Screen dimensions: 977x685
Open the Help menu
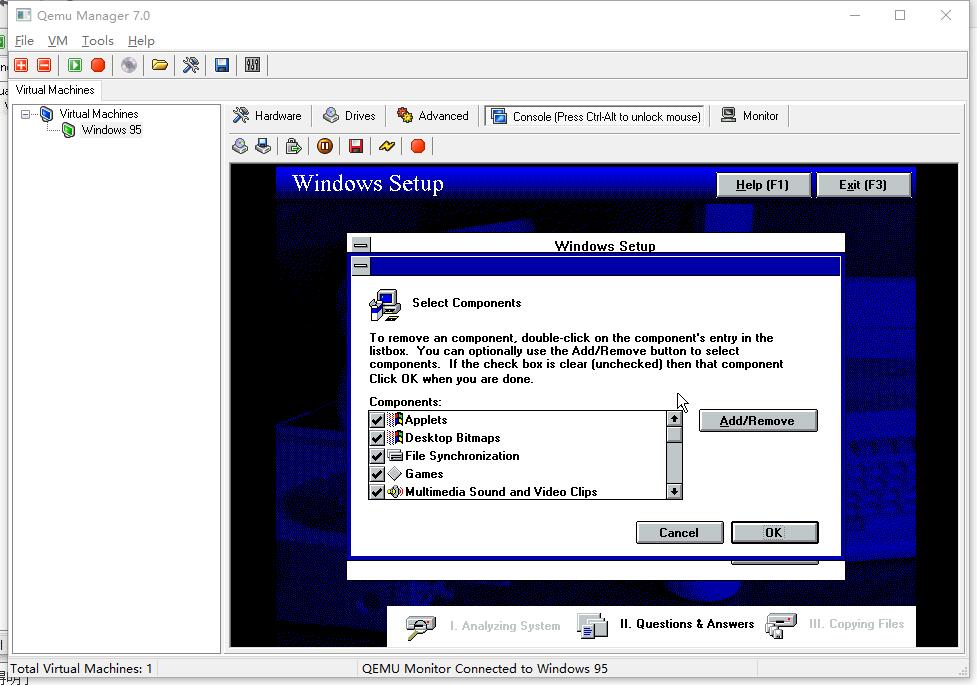point(141,41)
